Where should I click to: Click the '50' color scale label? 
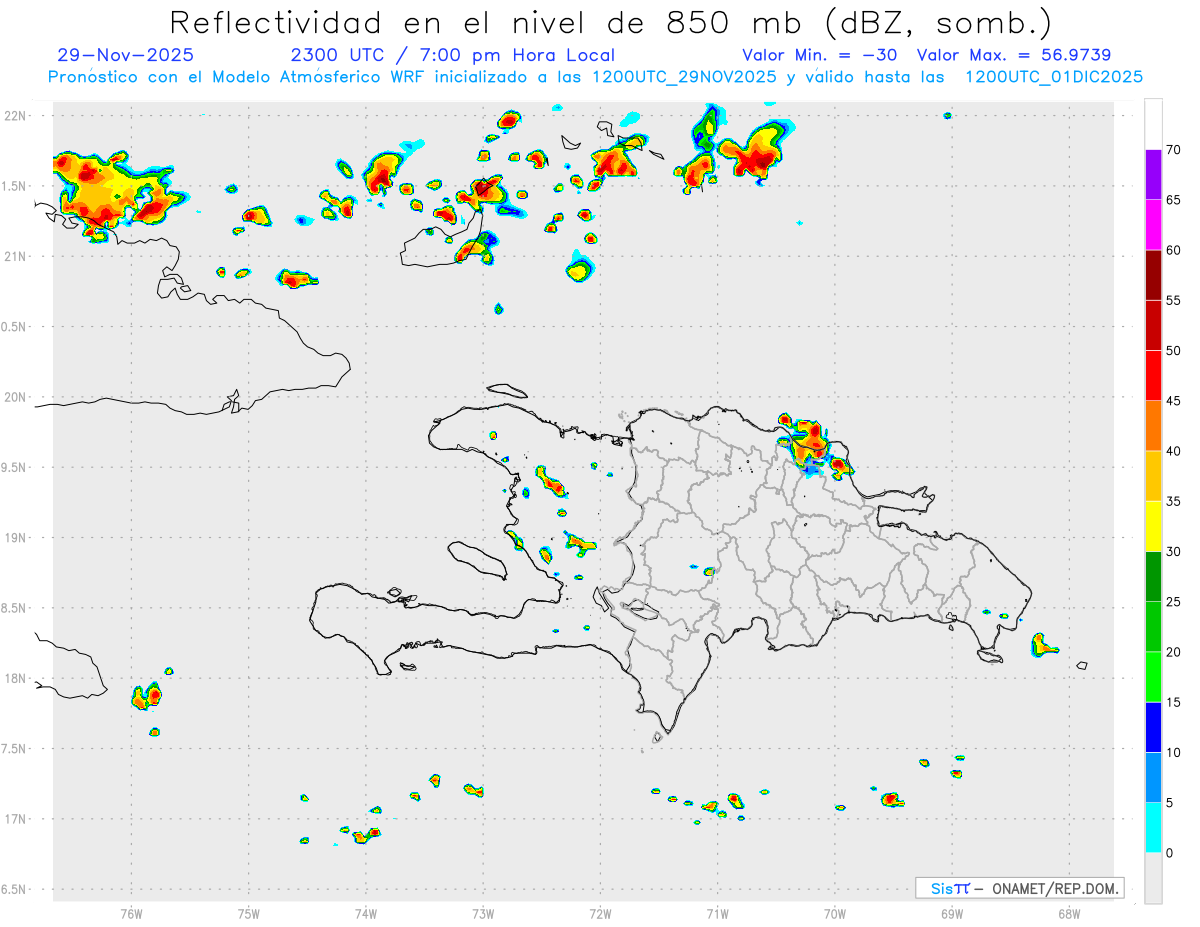point(1174,351)
